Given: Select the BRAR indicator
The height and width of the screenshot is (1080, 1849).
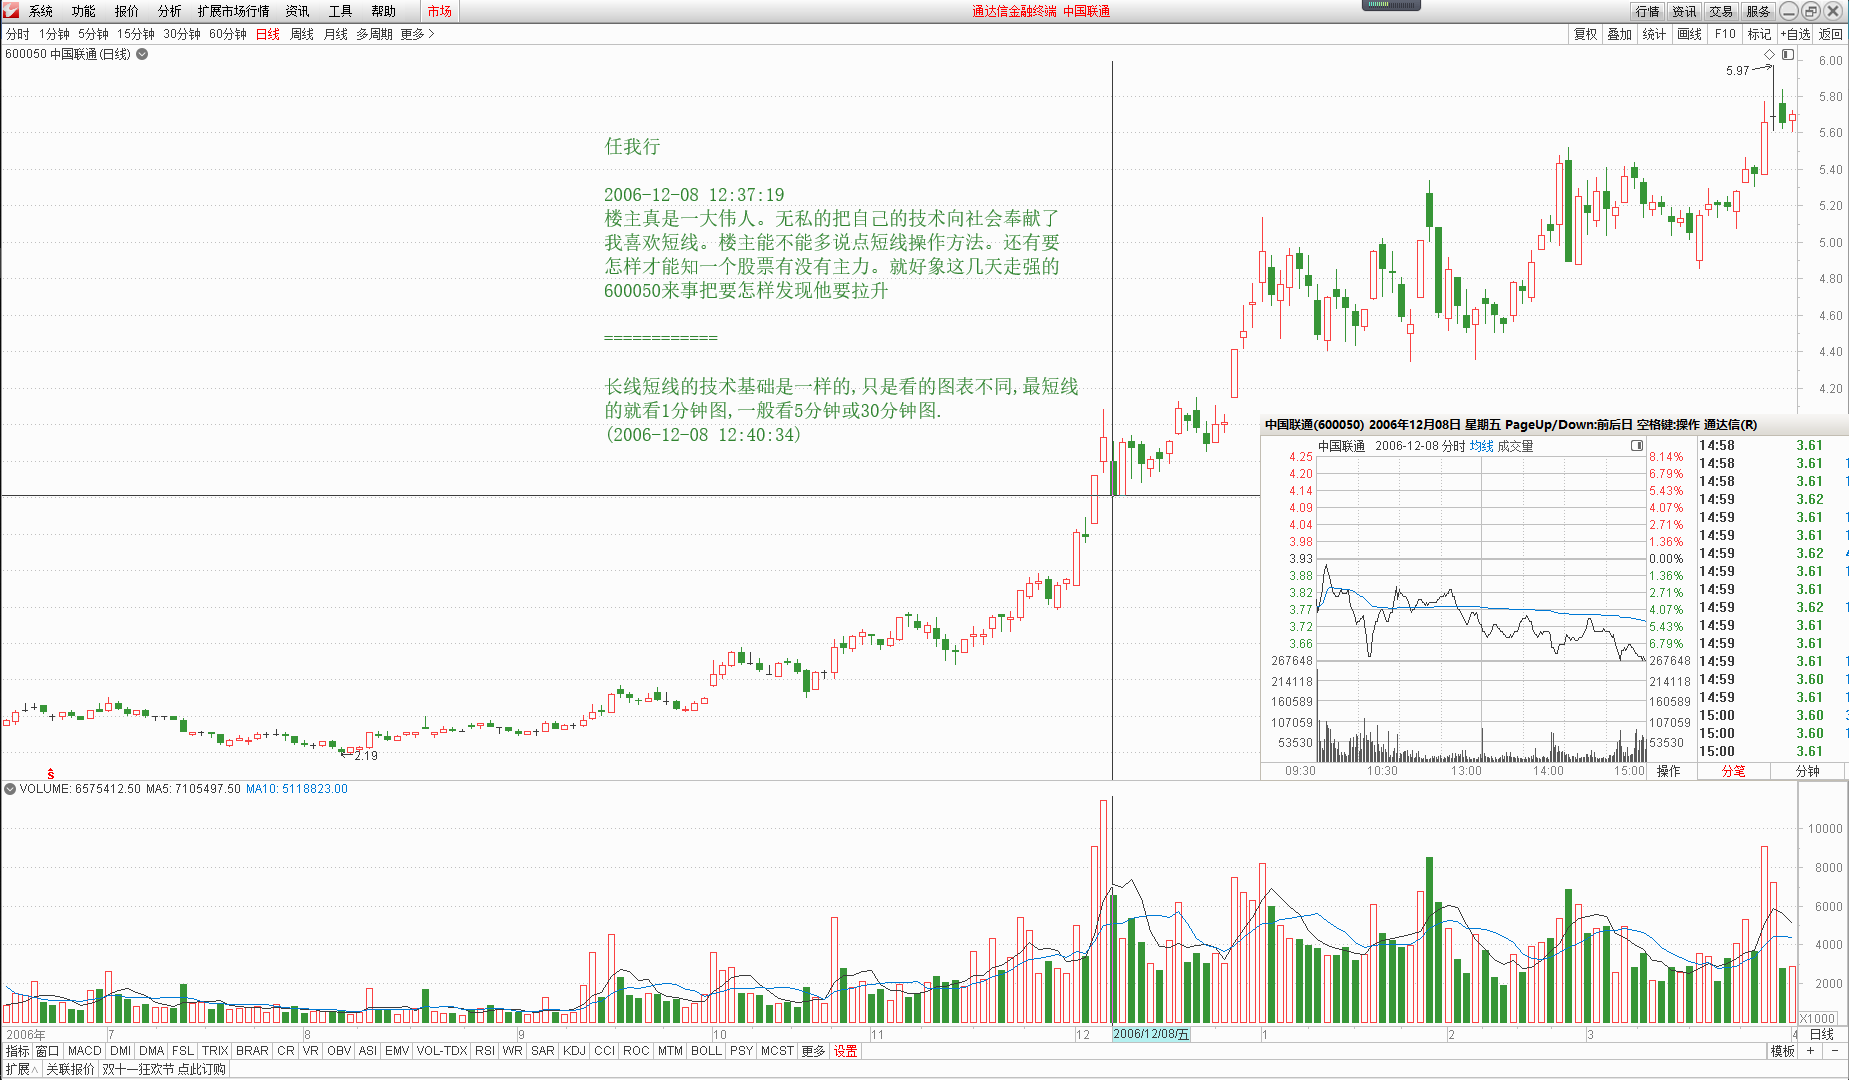Looking at the screenshot, I should pyautogui.click(x=252, y=1051).
